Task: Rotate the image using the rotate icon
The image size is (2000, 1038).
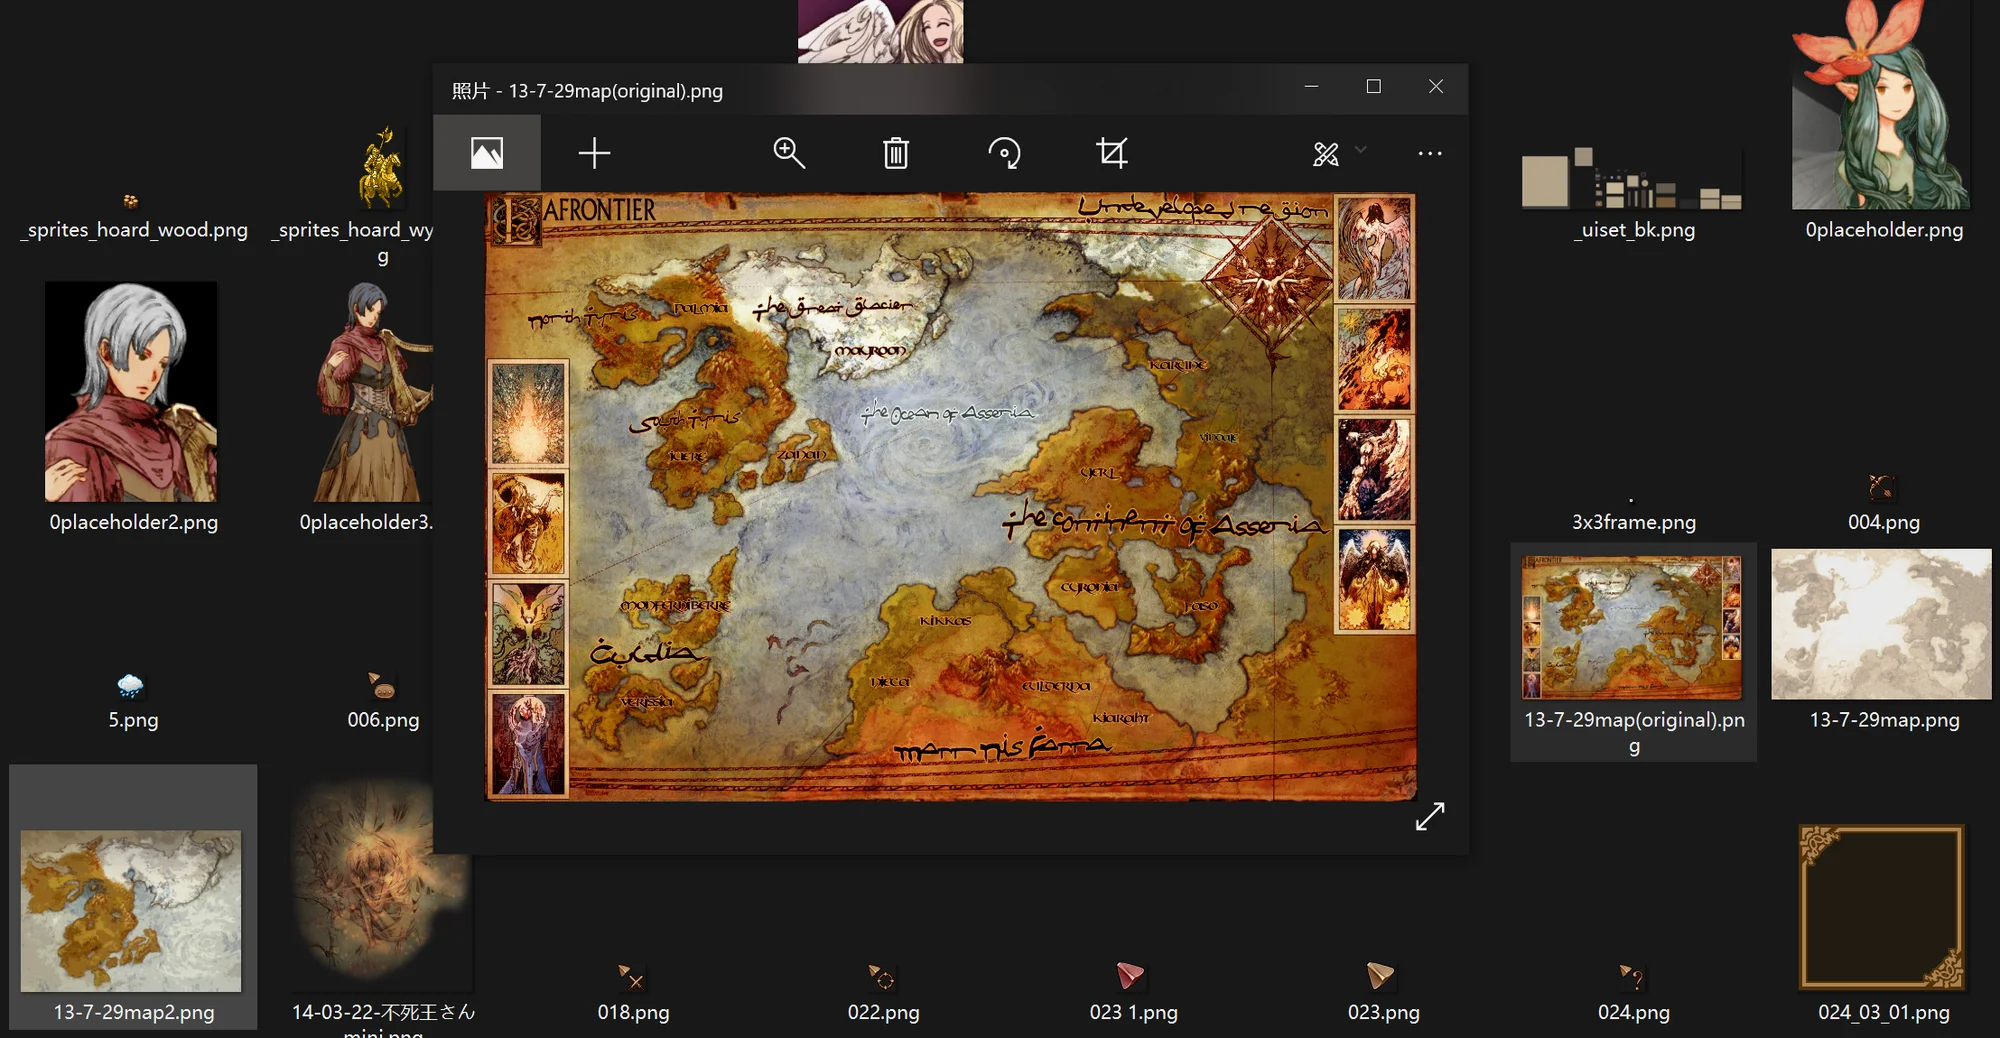Action: pyautogui.click(x=1004, y=153)
